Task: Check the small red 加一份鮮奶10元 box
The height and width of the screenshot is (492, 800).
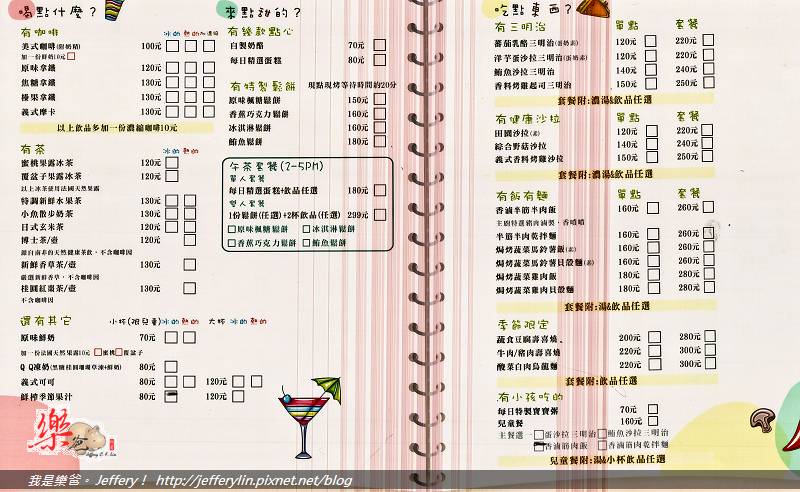Action: [x=71, y=56]
